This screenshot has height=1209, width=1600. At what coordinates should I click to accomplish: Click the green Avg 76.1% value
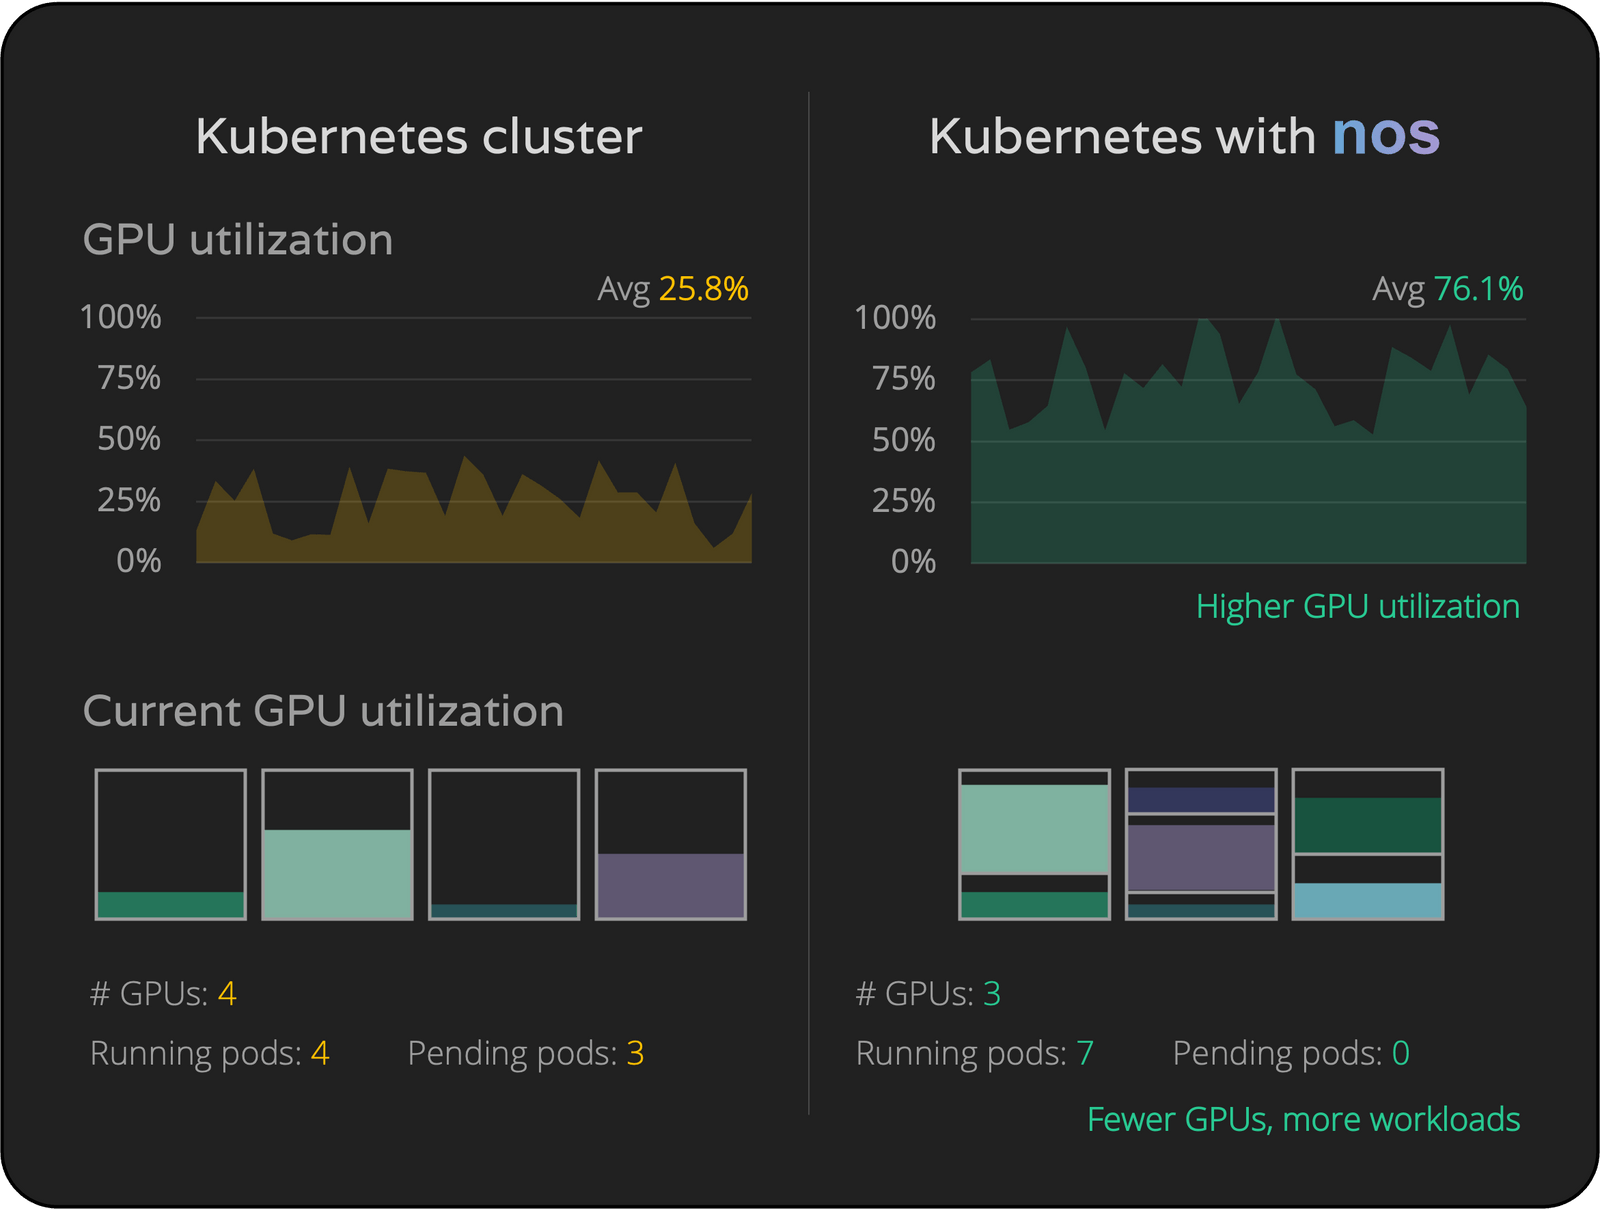click(x=1478, y=289)
